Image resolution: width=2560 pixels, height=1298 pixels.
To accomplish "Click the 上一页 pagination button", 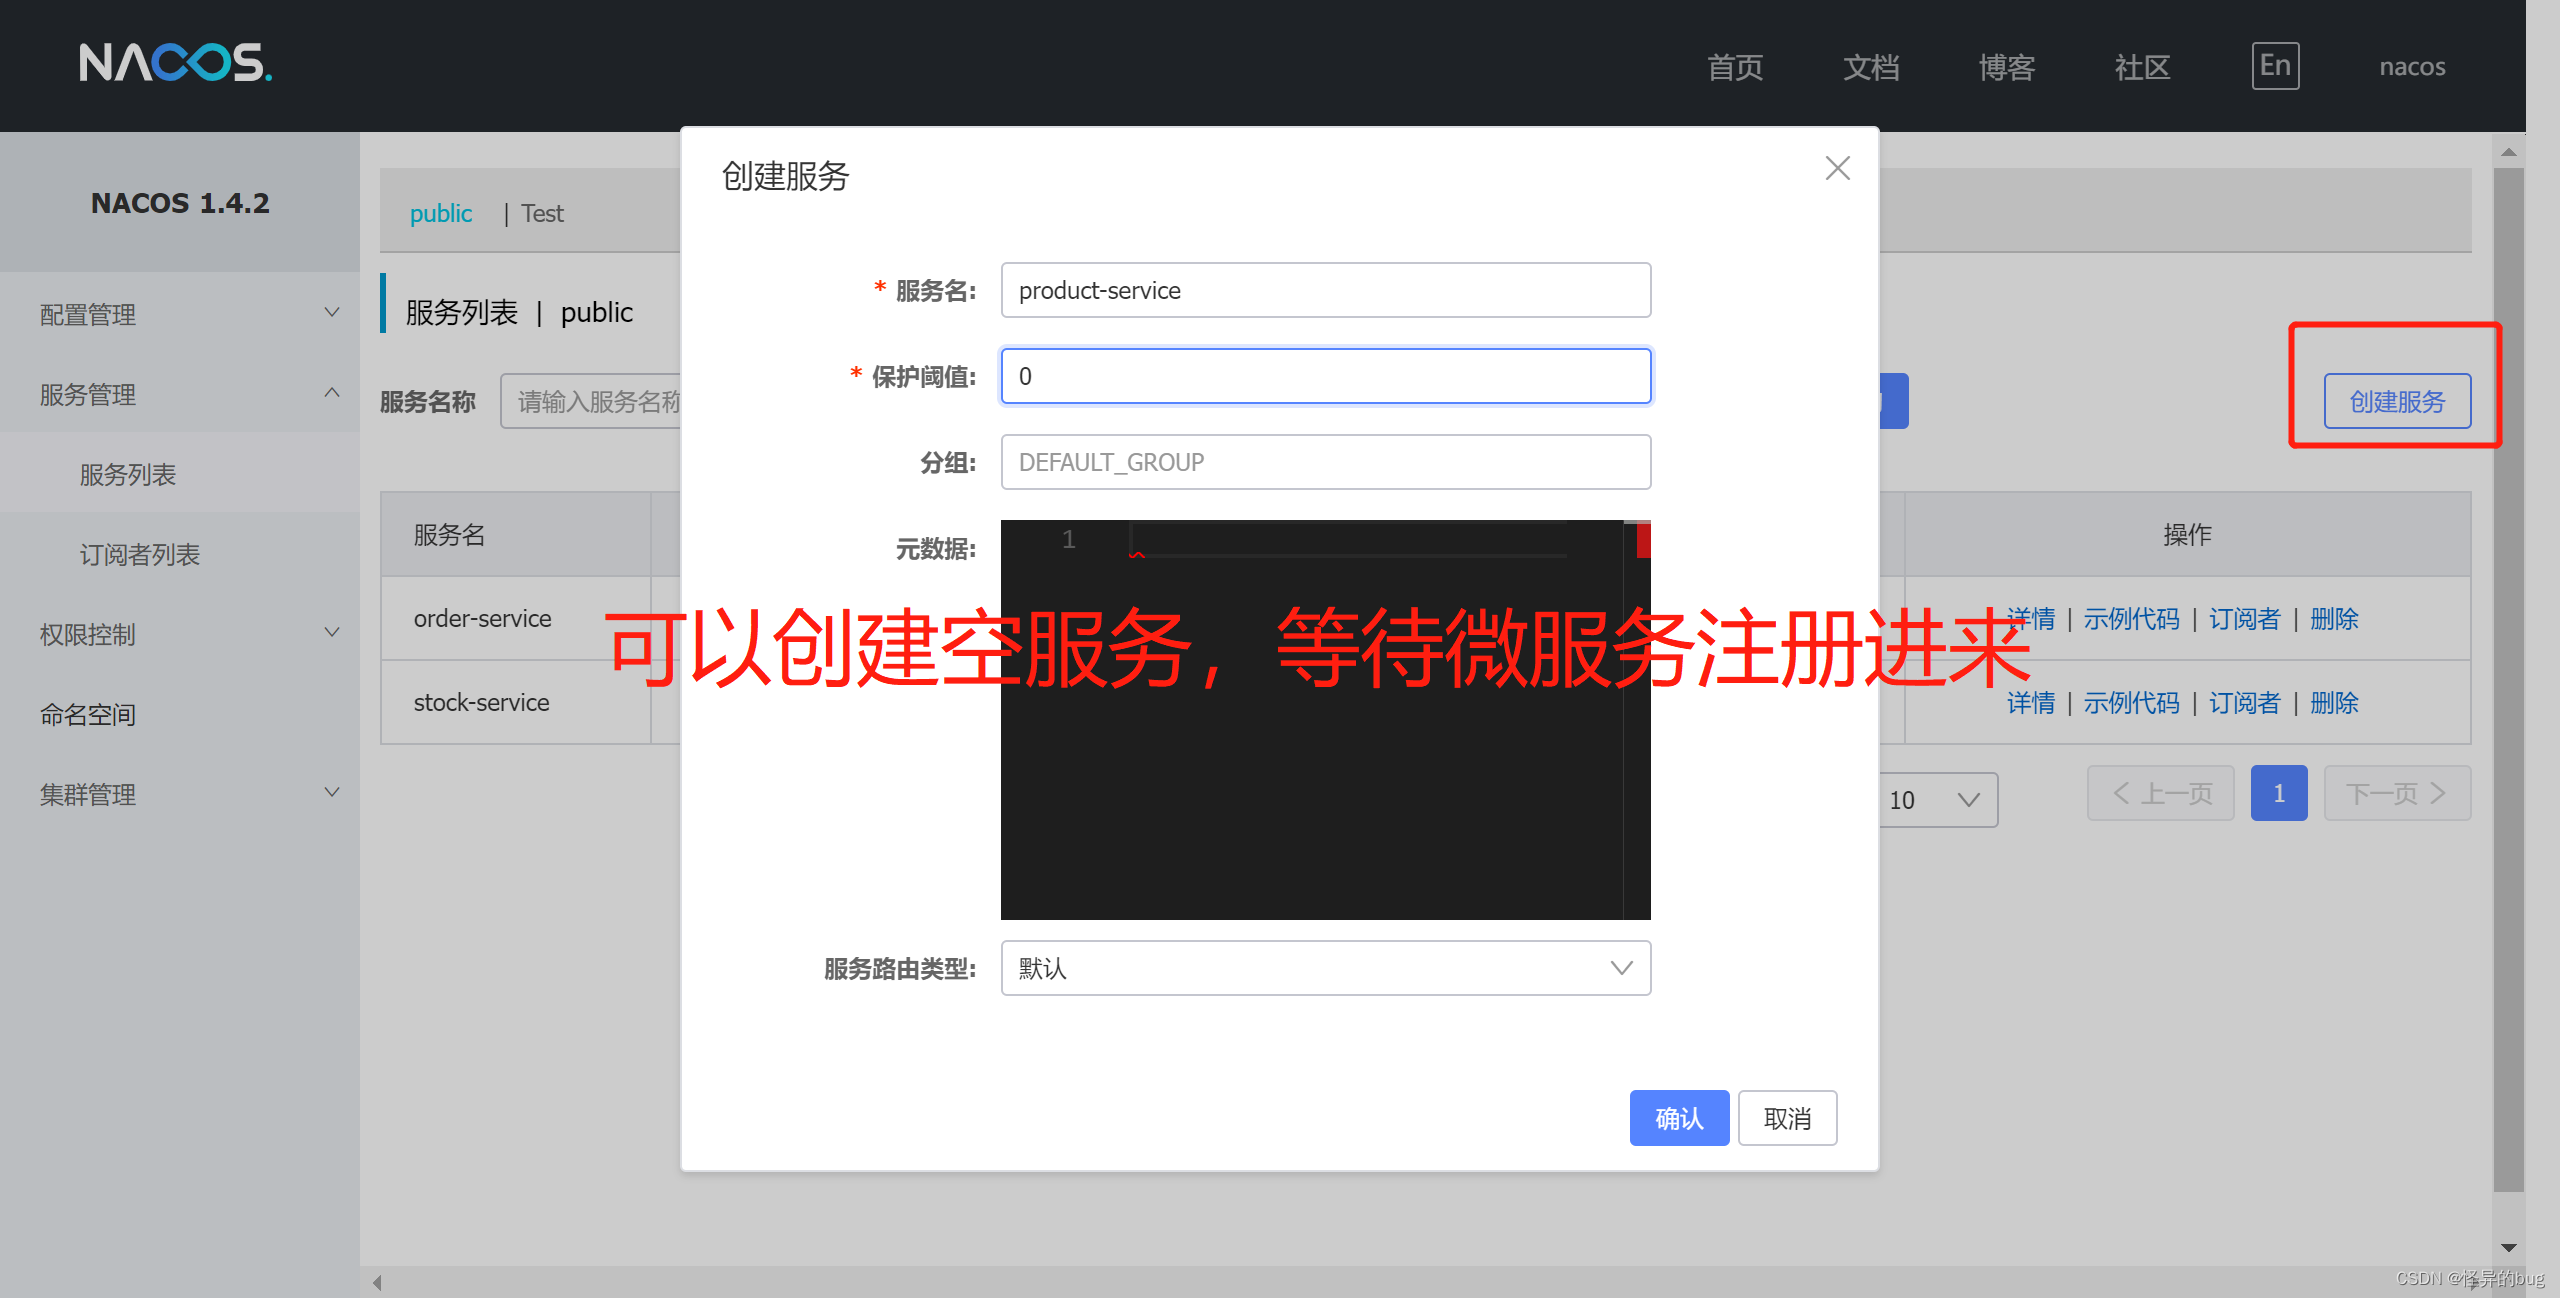I will point(2161,793).
